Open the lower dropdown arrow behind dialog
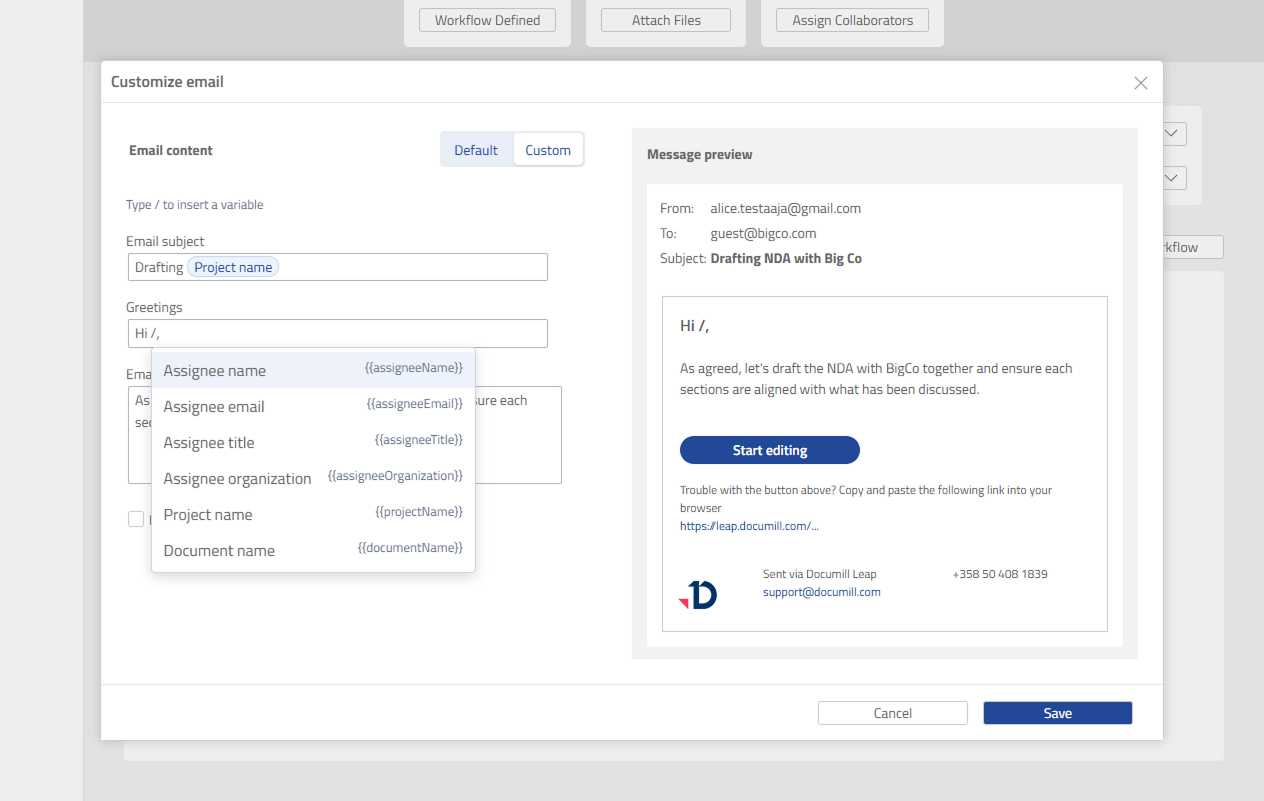 1174,177
